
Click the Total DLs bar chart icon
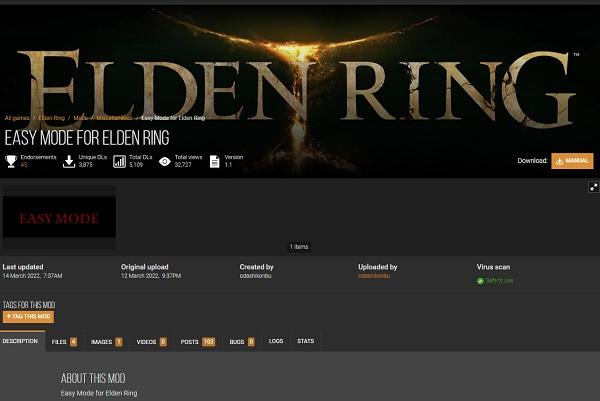119,161
